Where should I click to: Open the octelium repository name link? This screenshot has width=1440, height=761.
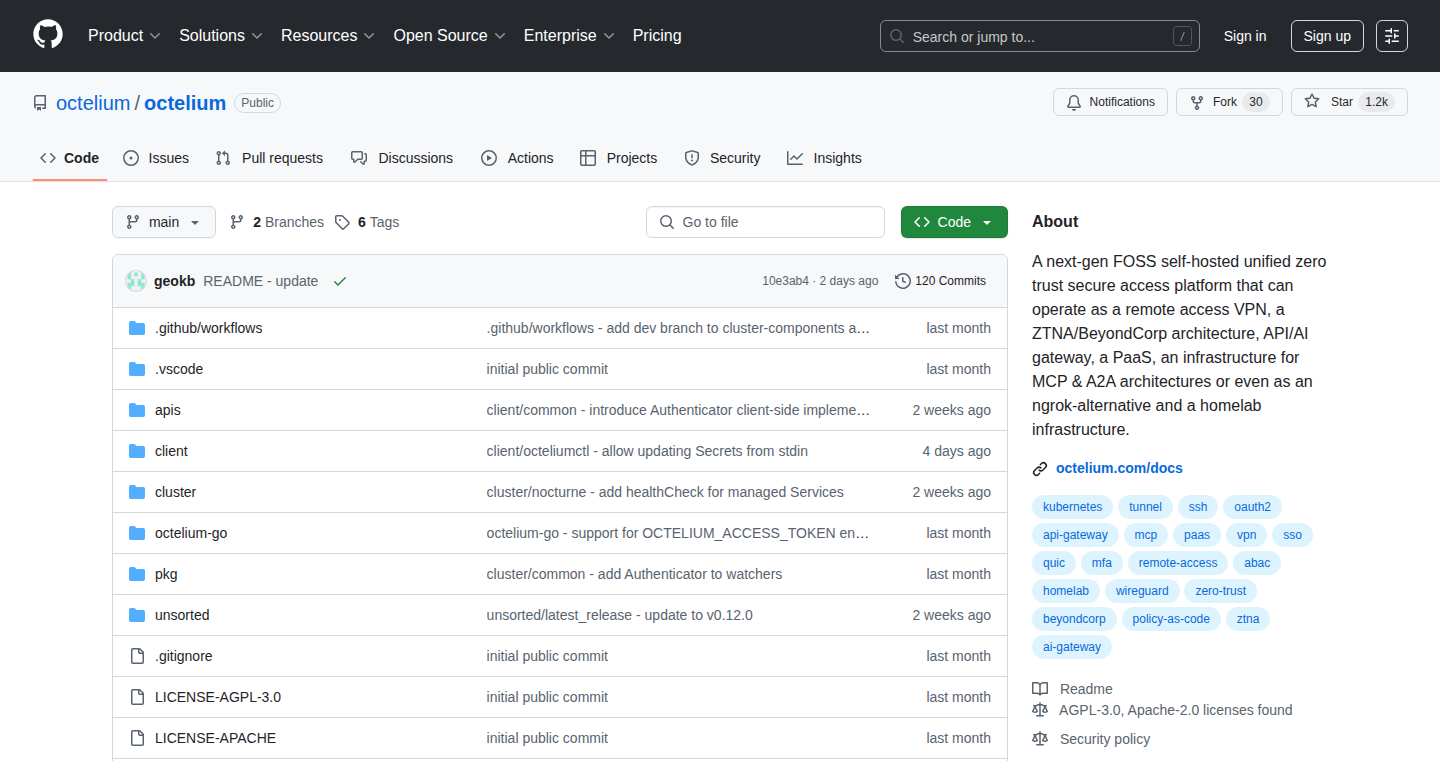(x=185, y=103)
